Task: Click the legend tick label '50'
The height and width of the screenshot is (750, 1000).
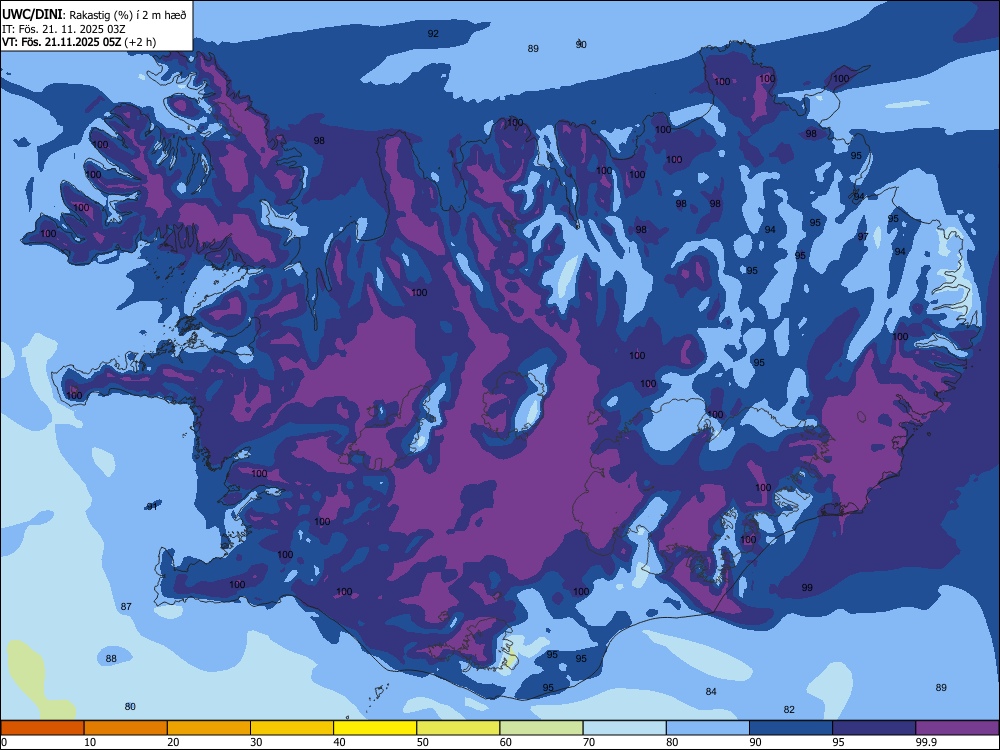Action: coord(422,742)
